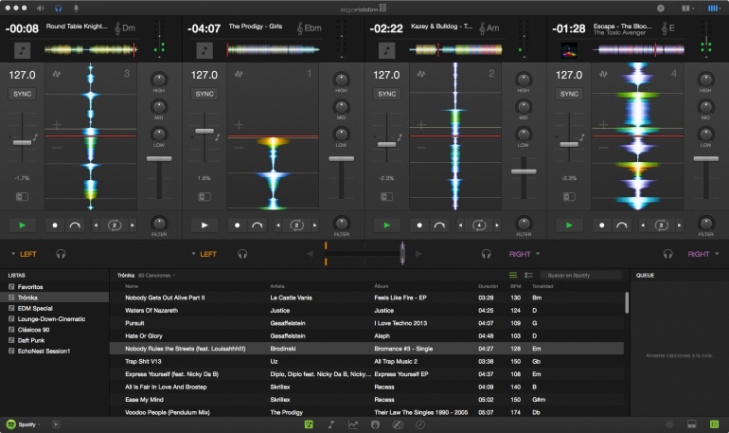The image size is (729, 433).
Task: Toggle the slip mode box under deck 3 tempo
Action: [x=22, y=197]
